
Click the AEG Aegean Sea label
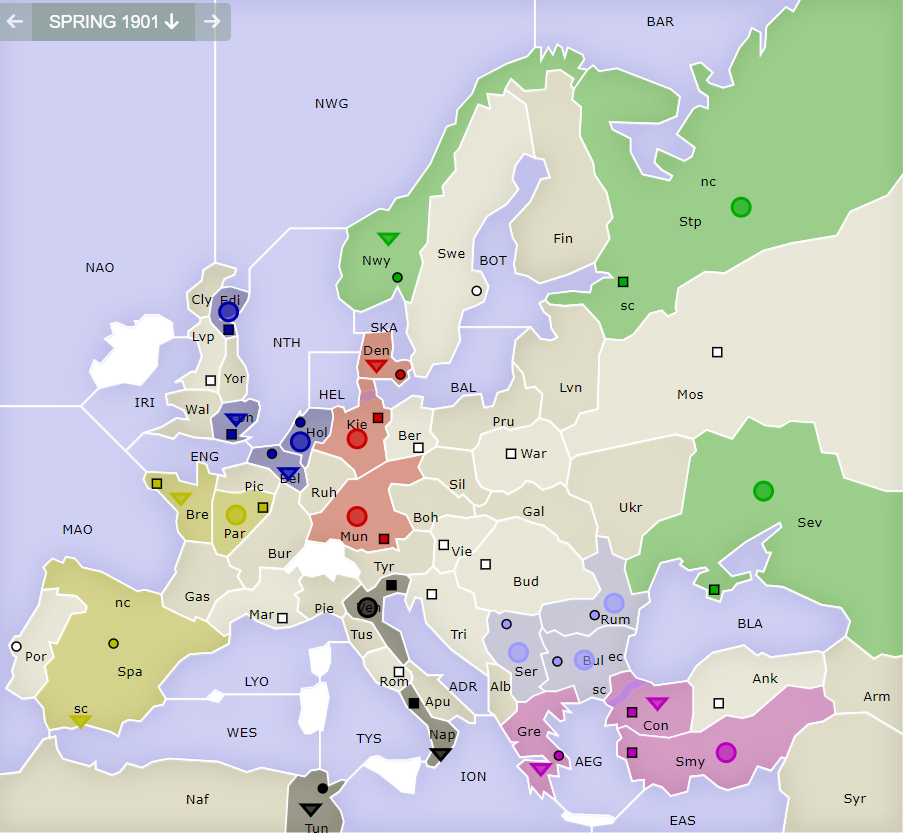589,762
